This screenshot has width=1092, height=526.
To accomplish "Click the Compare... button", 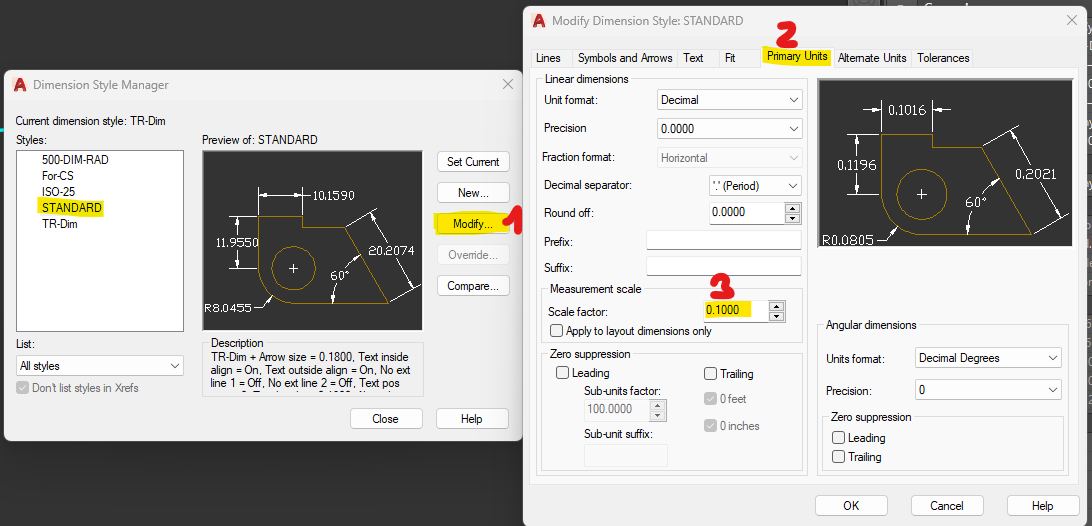I will pyautogui.click(x=473, y=286).
